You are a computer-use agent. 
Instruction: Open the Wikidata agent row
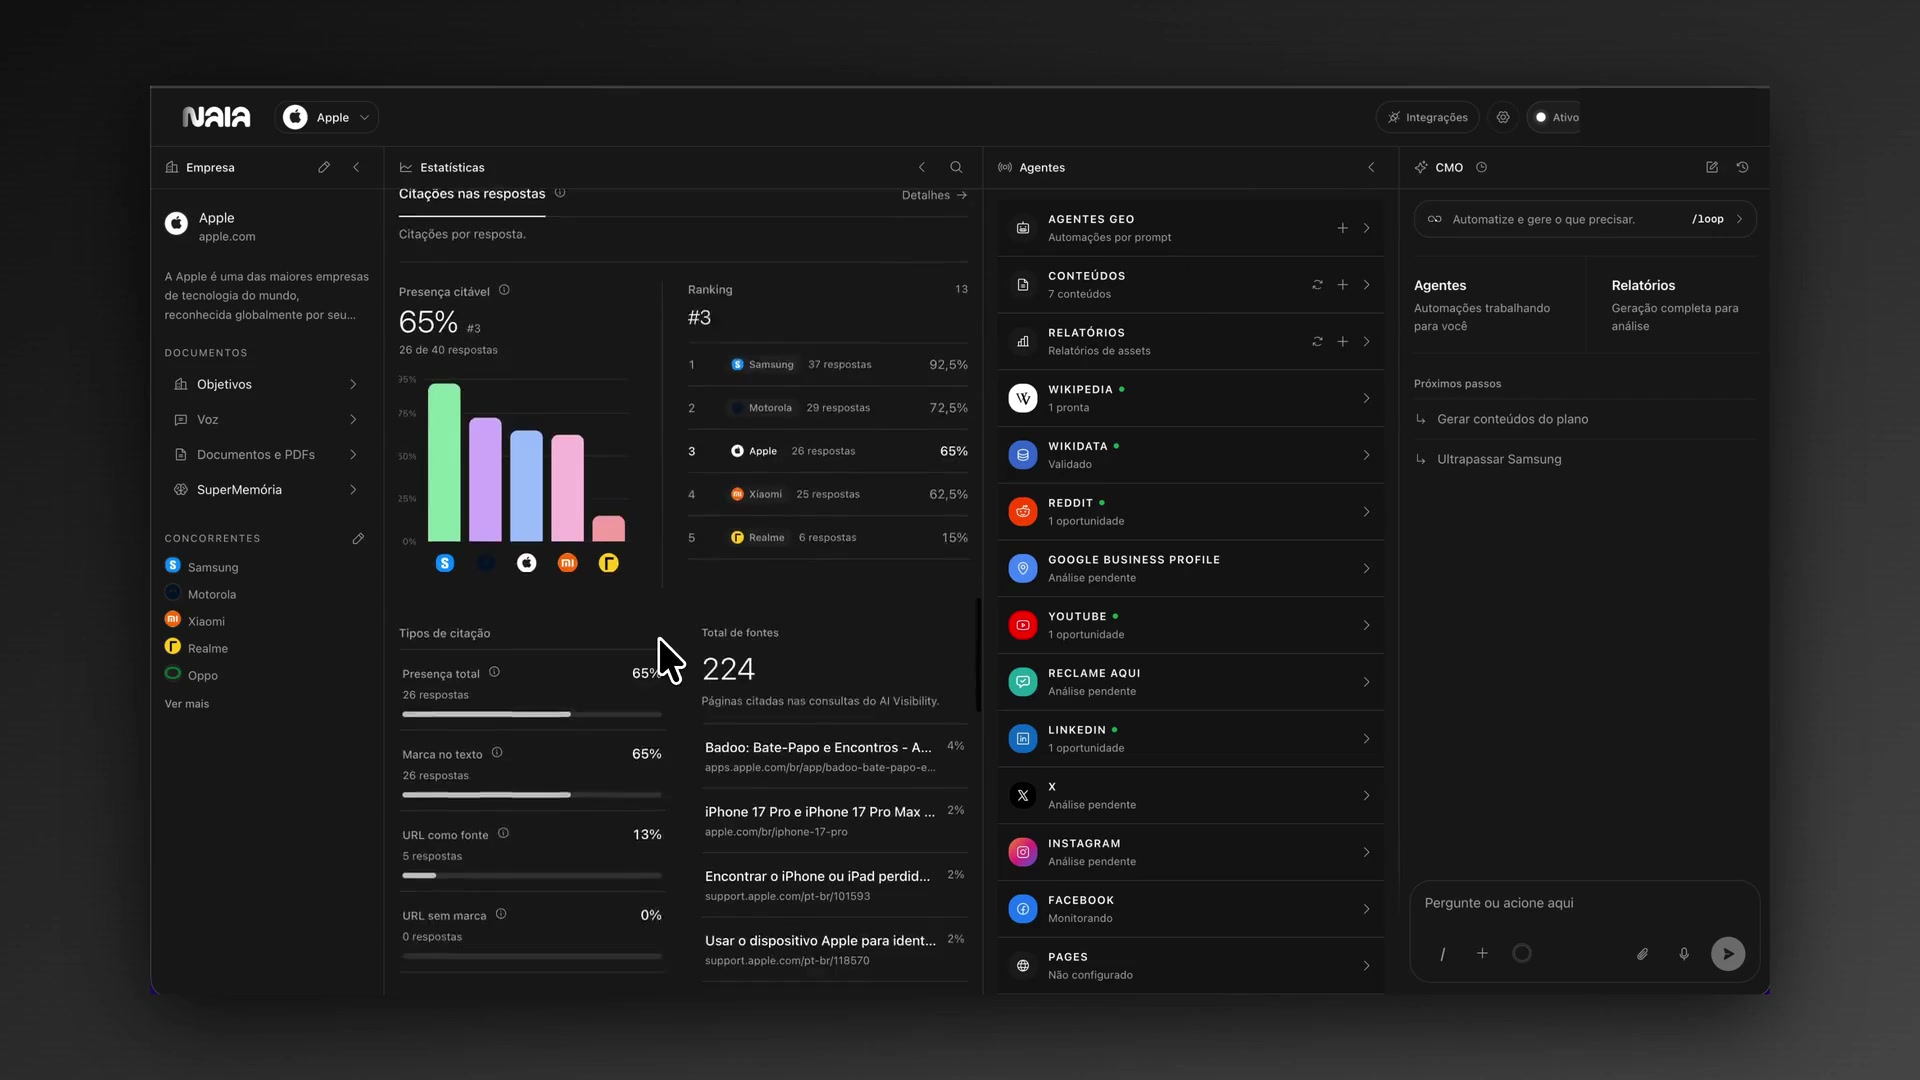(1191, 455)
